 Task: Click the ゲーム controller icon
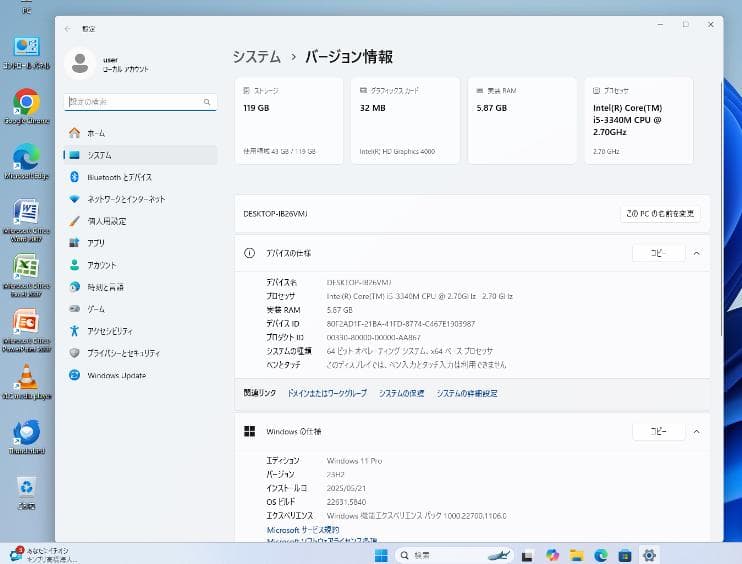(x=74, y=309)
